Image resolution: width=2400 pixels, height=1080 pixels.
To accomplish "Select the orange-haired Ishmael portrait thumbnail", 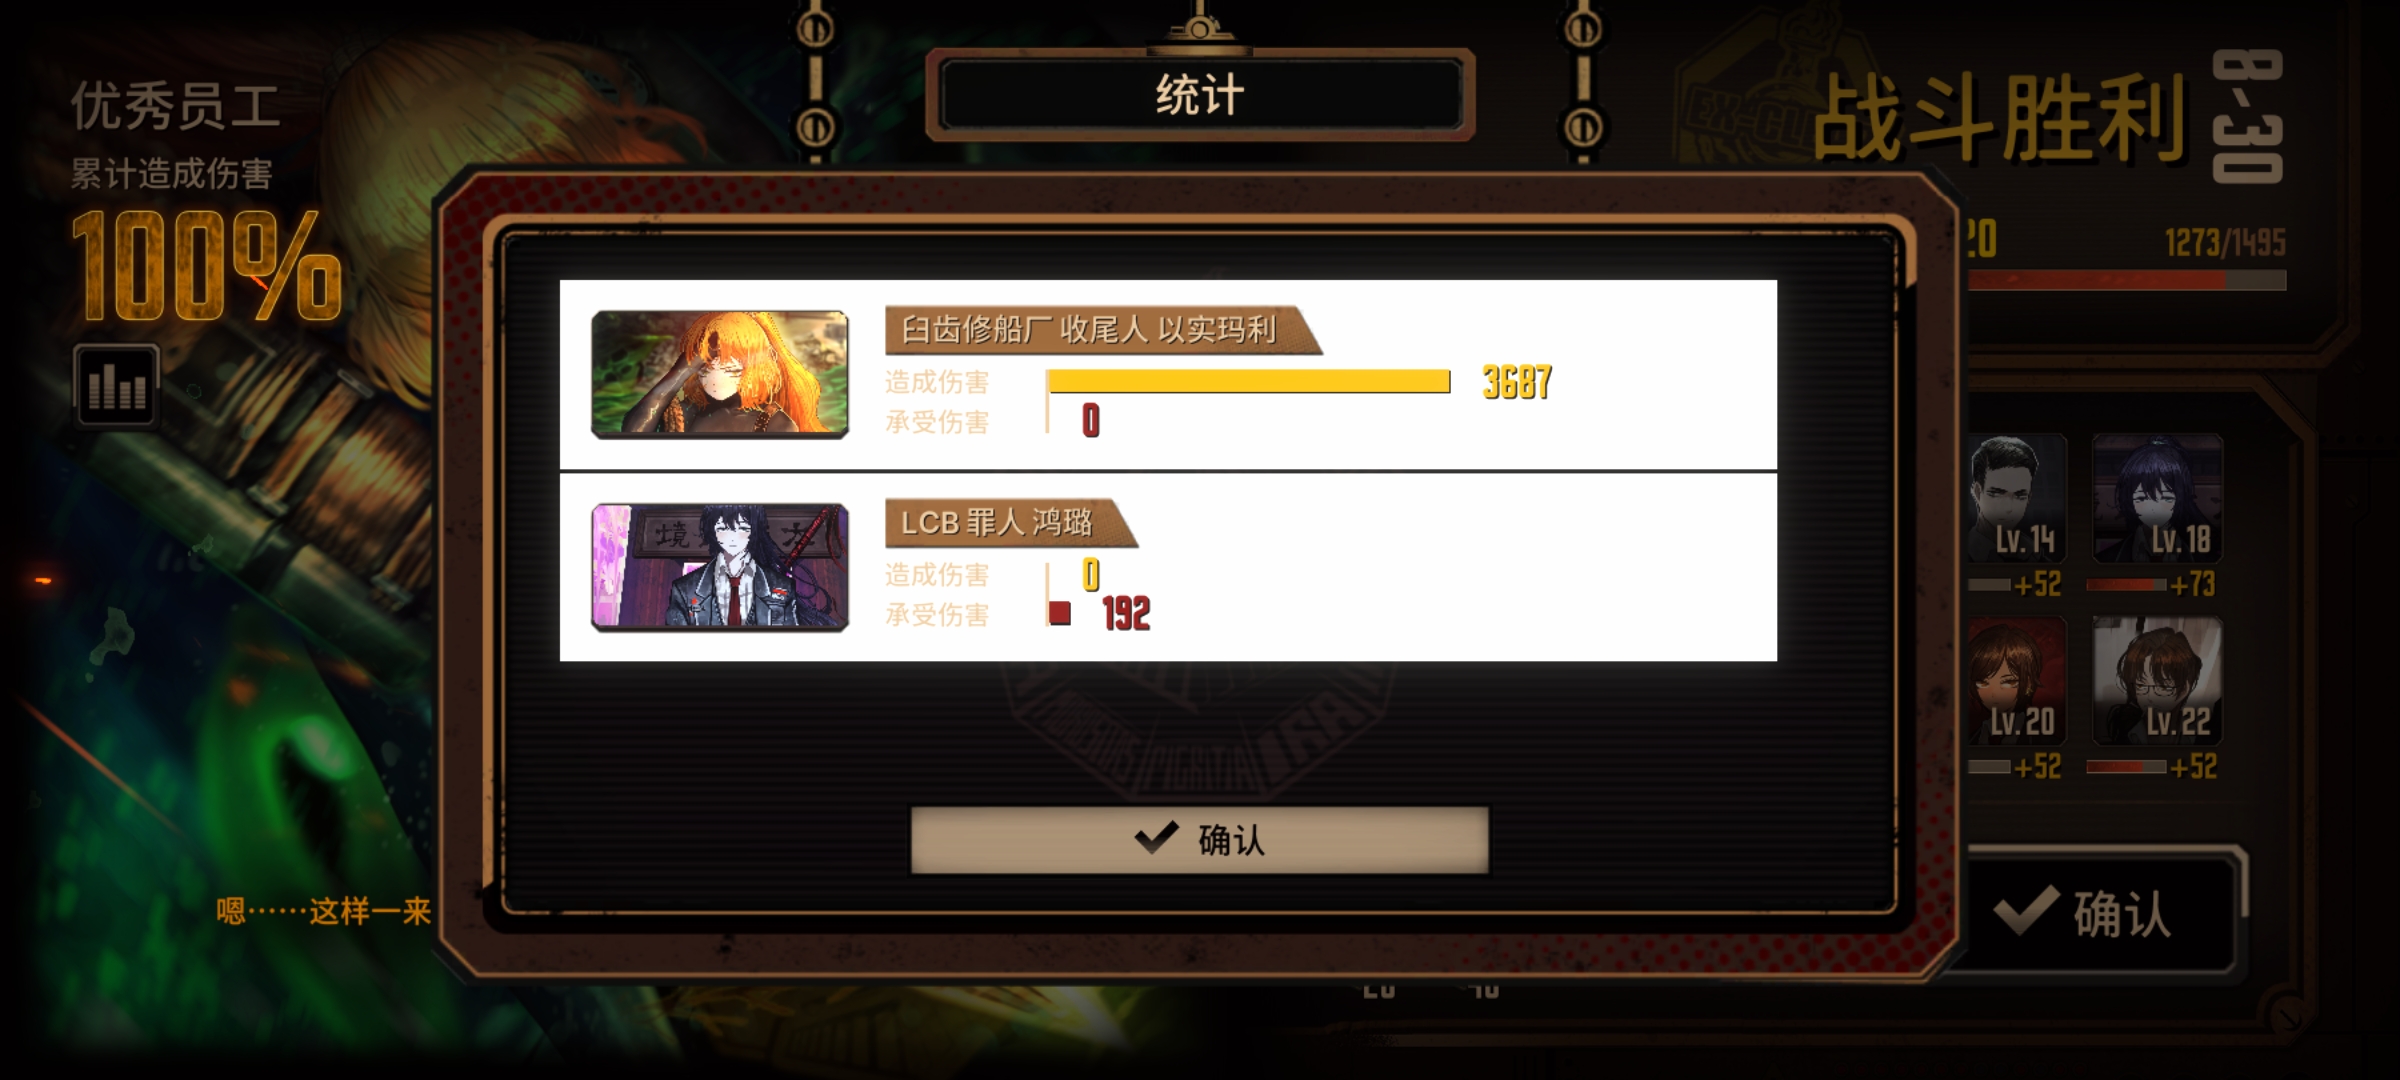I will coord(720,374).
